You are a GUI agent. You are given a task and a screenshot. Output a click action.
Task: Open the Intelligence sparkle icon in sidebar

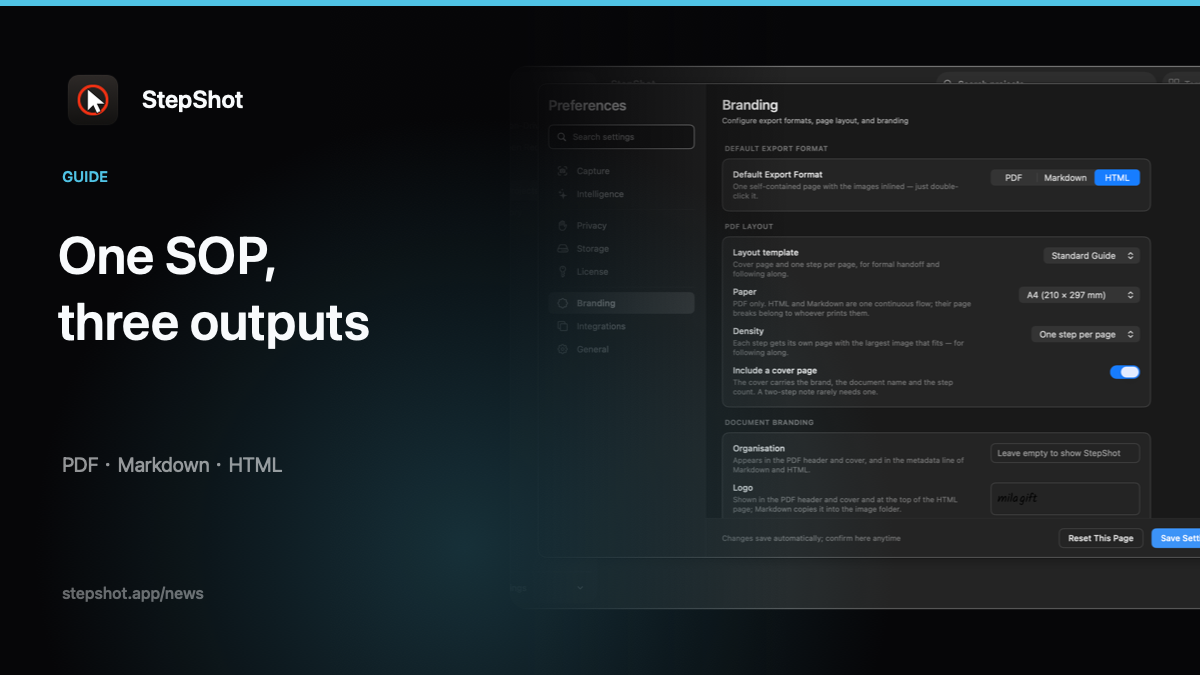pyautogui.click(x=563, y=194)
